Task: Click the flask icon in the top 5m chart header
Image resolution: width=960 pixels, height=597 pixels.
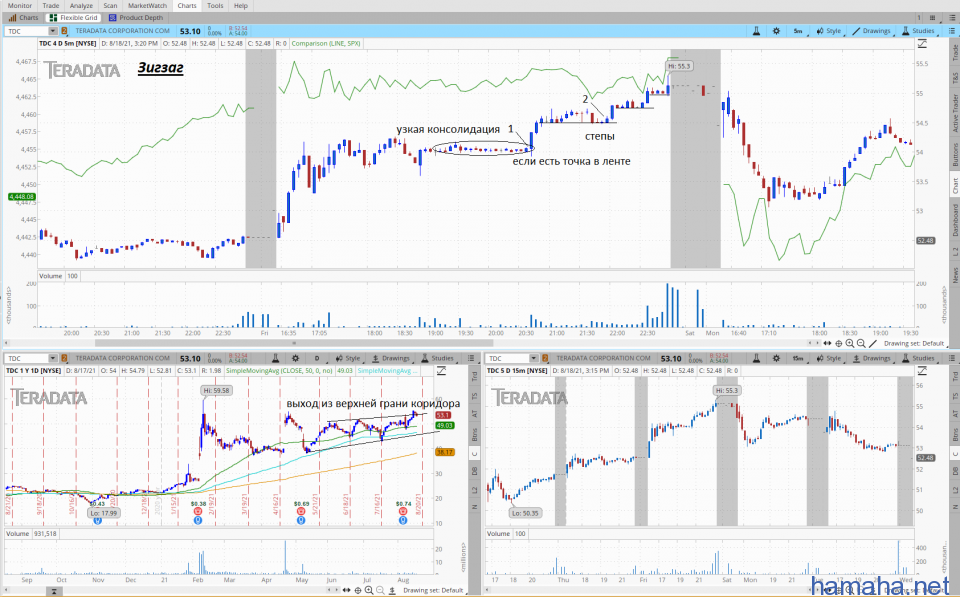Action: coord(756,31)
